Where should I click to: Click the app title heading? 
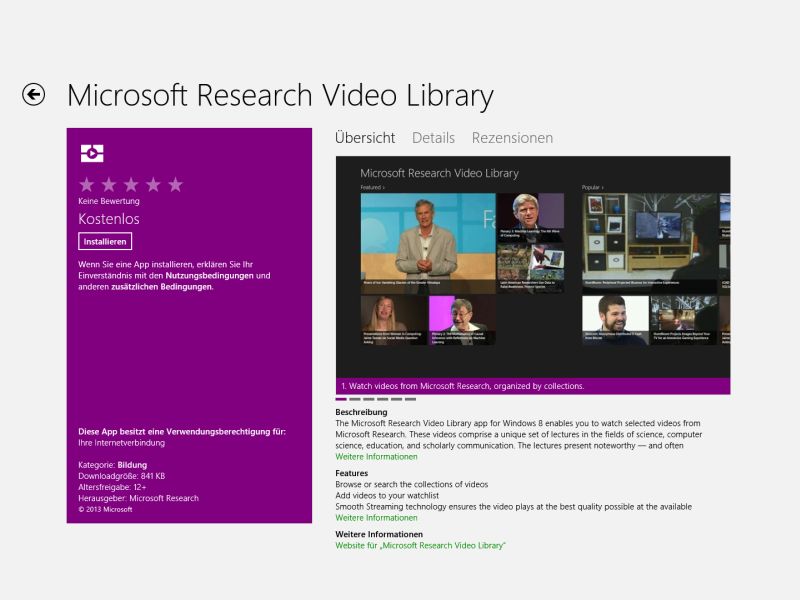pos(280,96)
